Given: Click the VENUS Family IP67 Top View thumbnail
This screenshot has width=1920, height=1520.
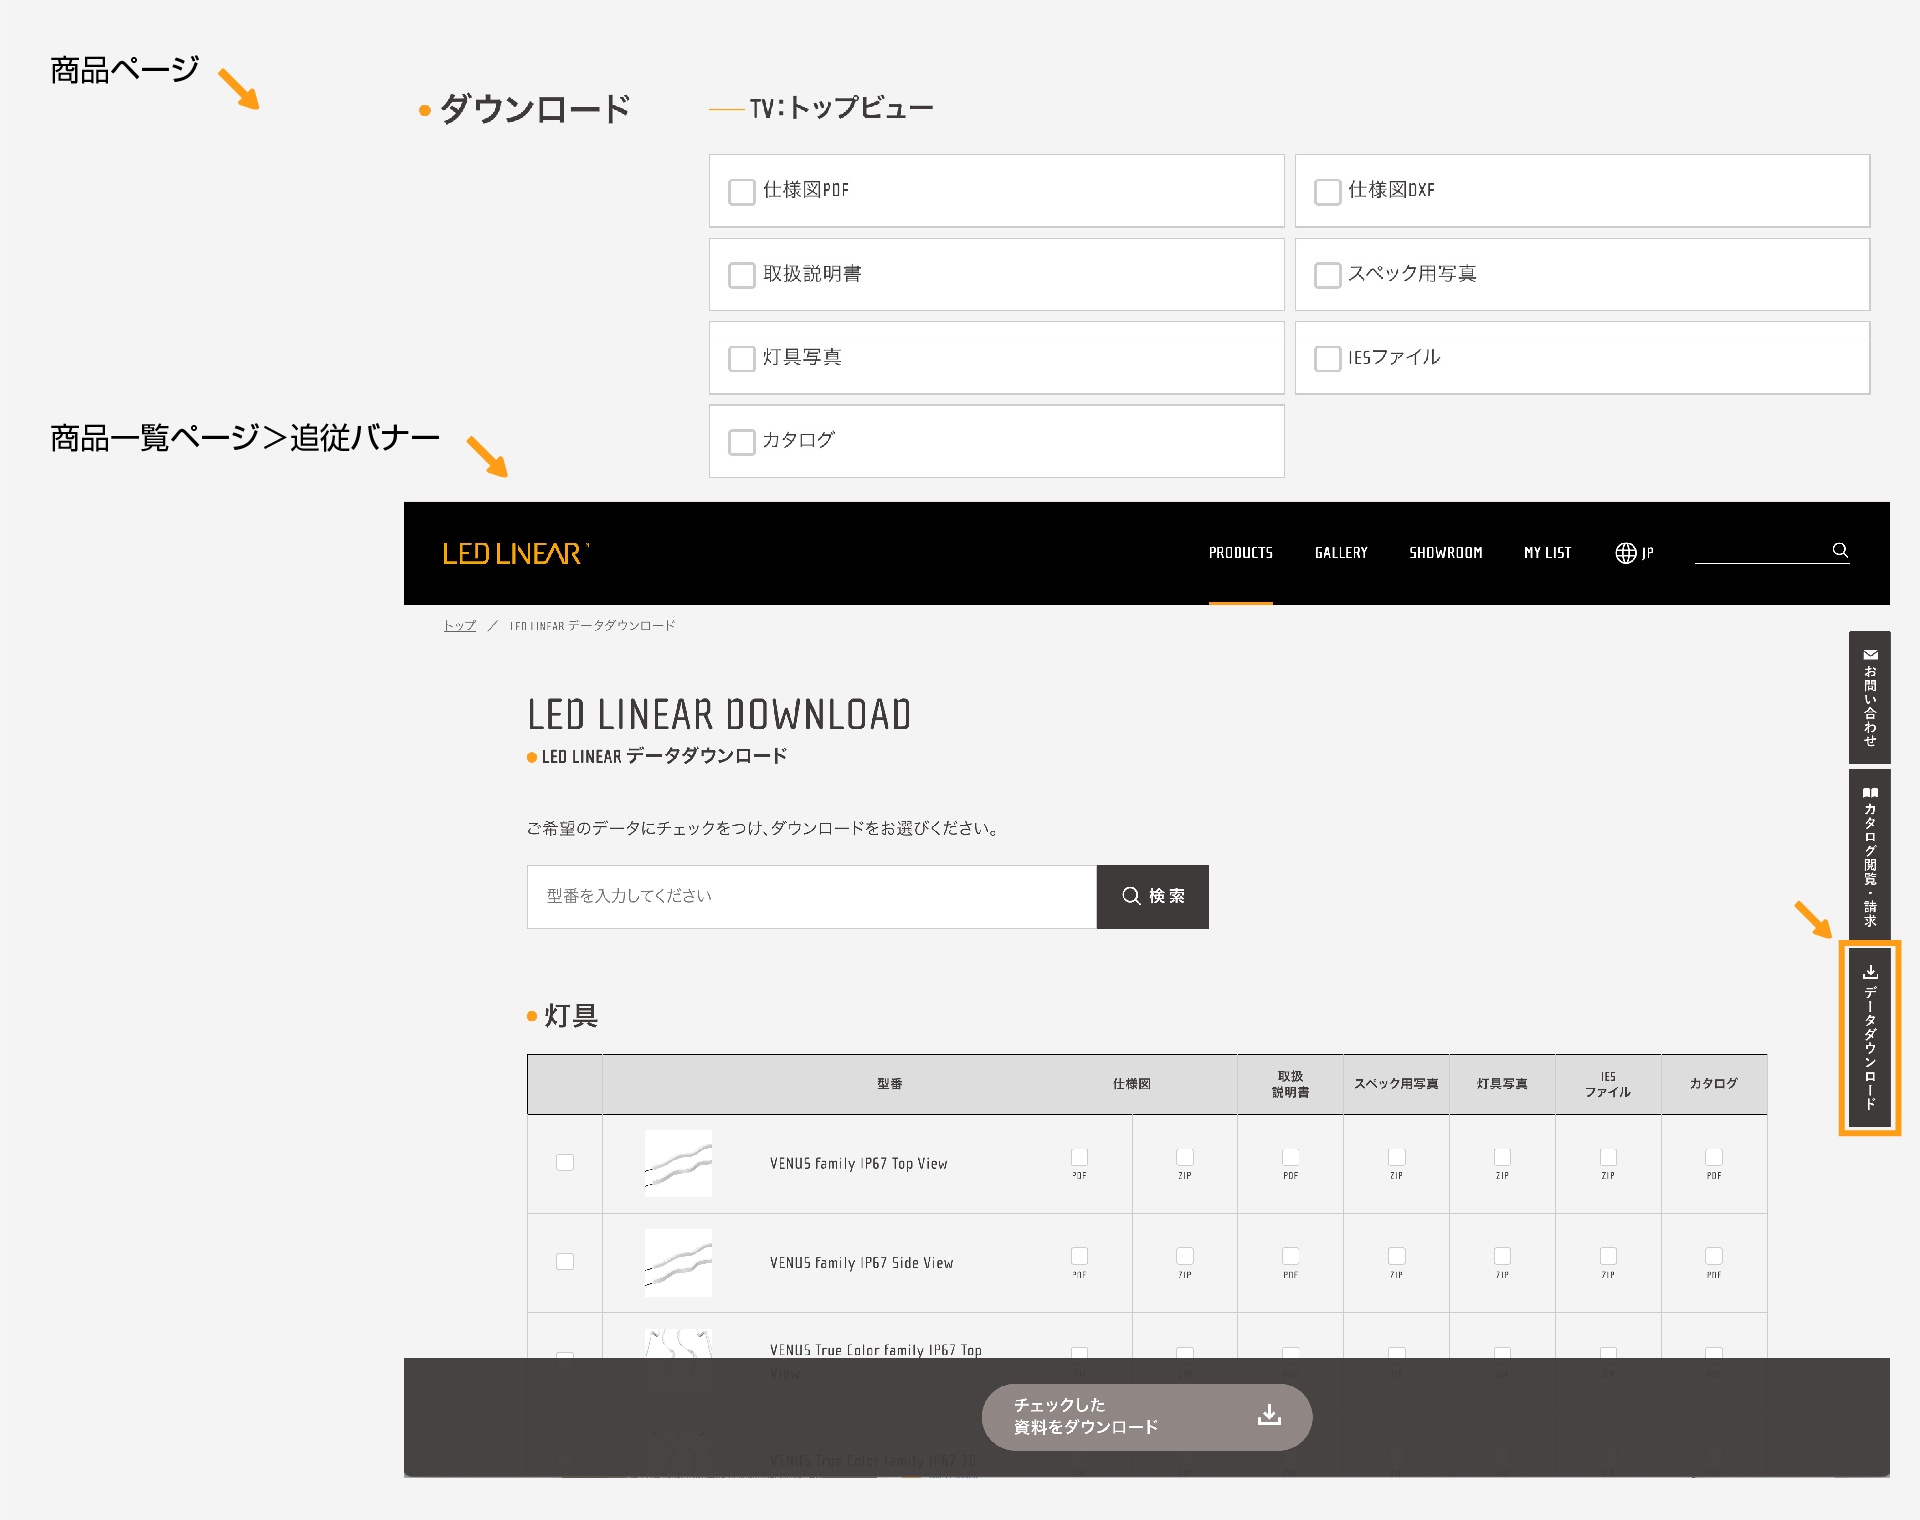Looking at the screenshot, I should click(x=678, y=1163).
